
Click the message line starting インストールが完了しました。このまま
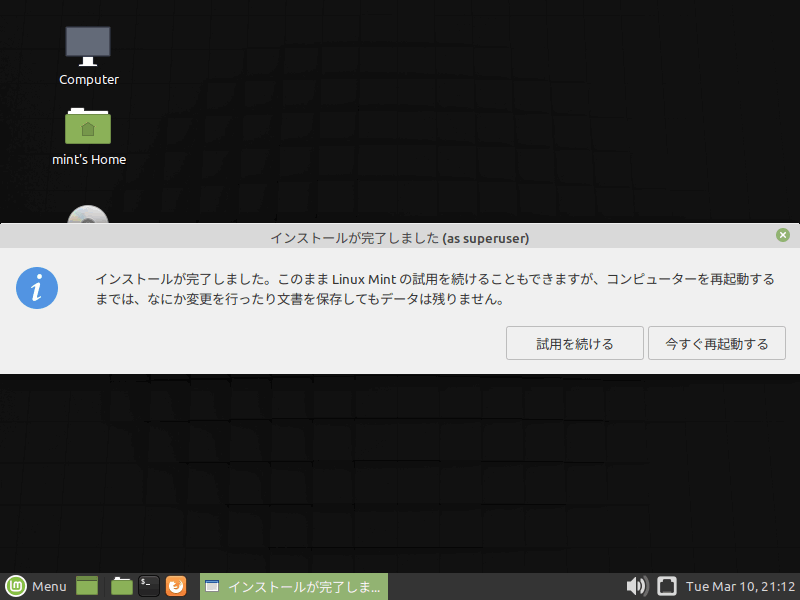[x=435, y=279]
